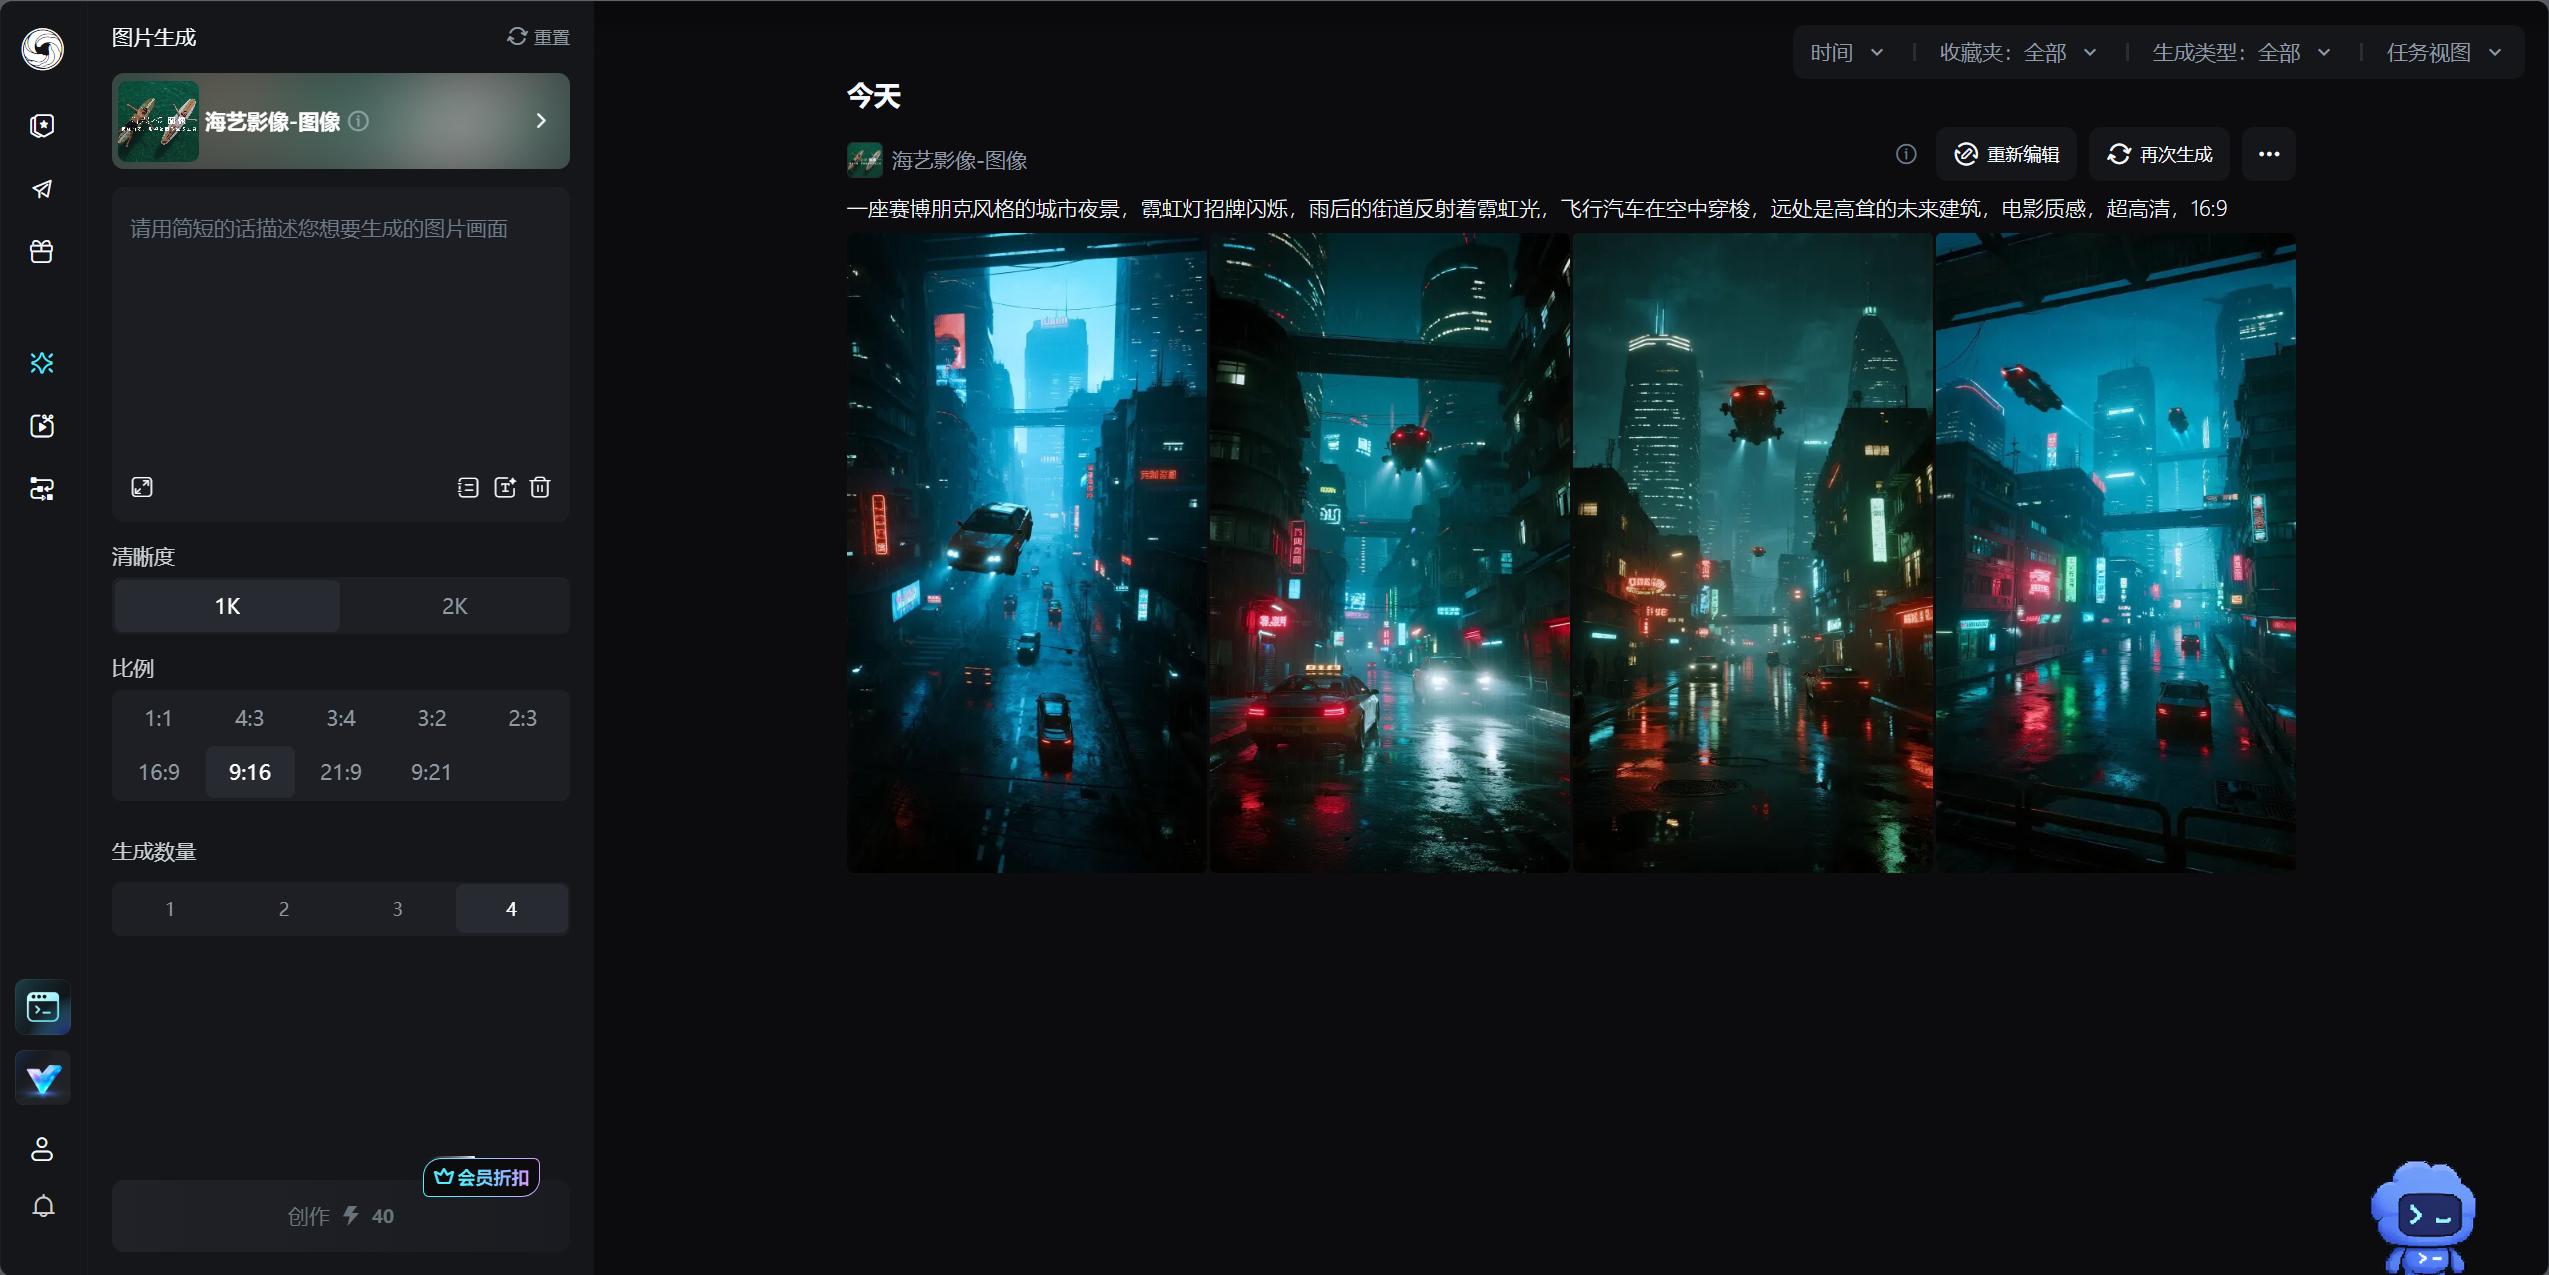Open the 任务视图 dropdown
This screenshot has width=2549, height=1275.
[x=2444, y=53]
